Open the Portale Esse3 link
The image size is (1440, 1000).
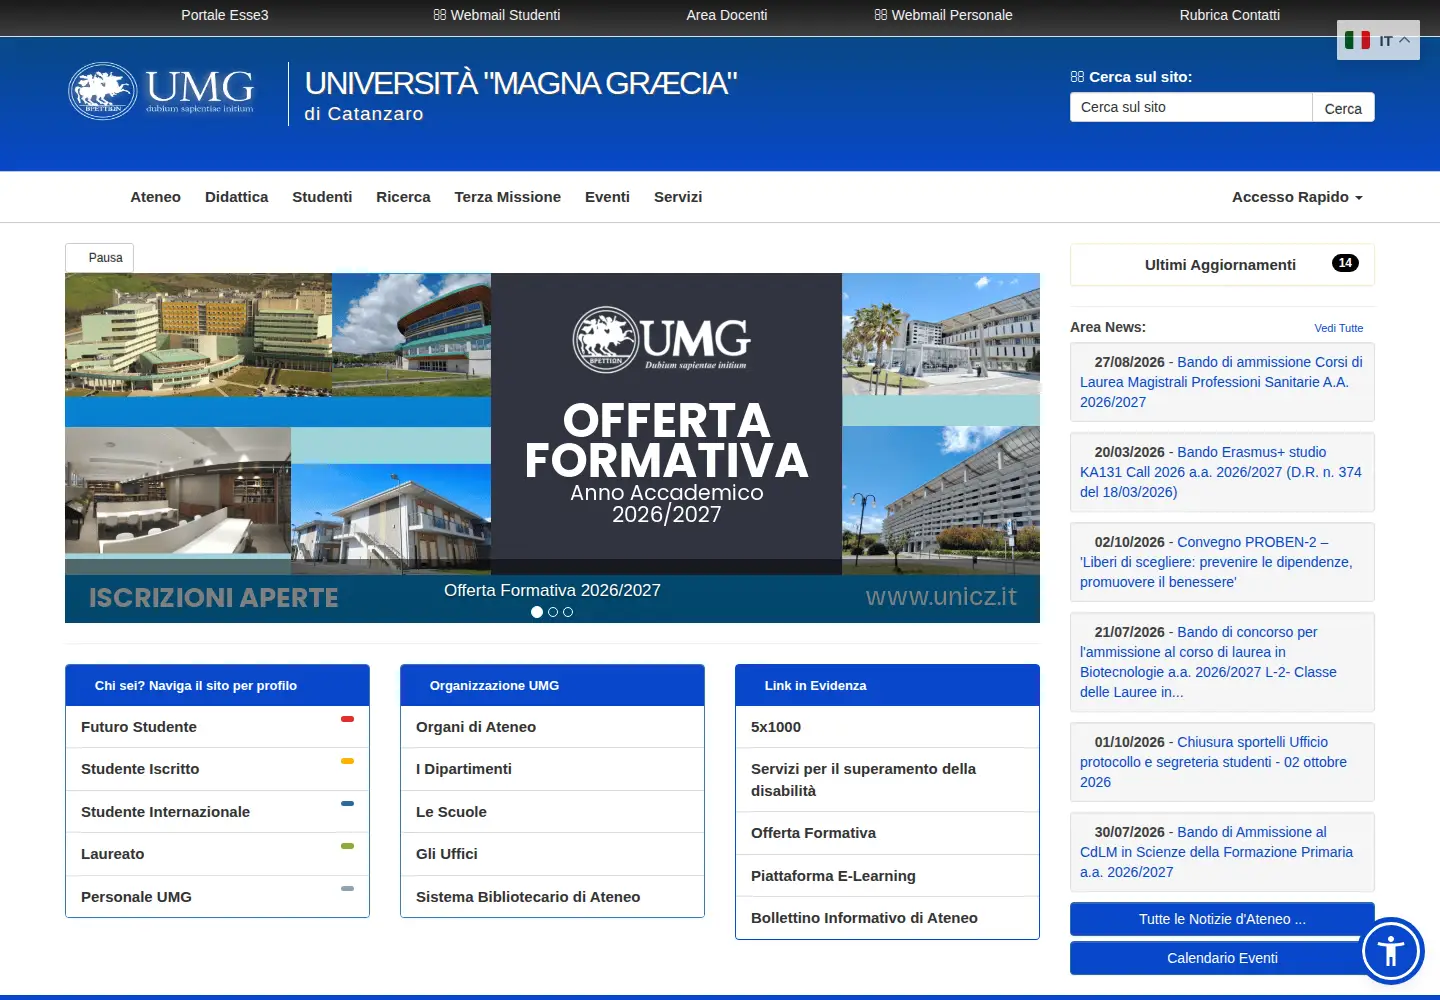[x=224, y=15]
